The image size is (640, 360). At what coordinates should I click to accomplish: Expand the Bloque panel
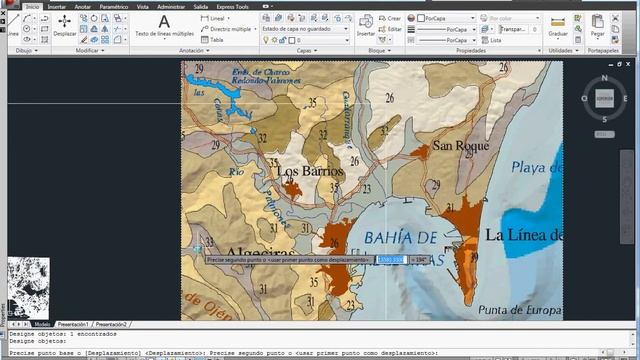coord(380,51)
